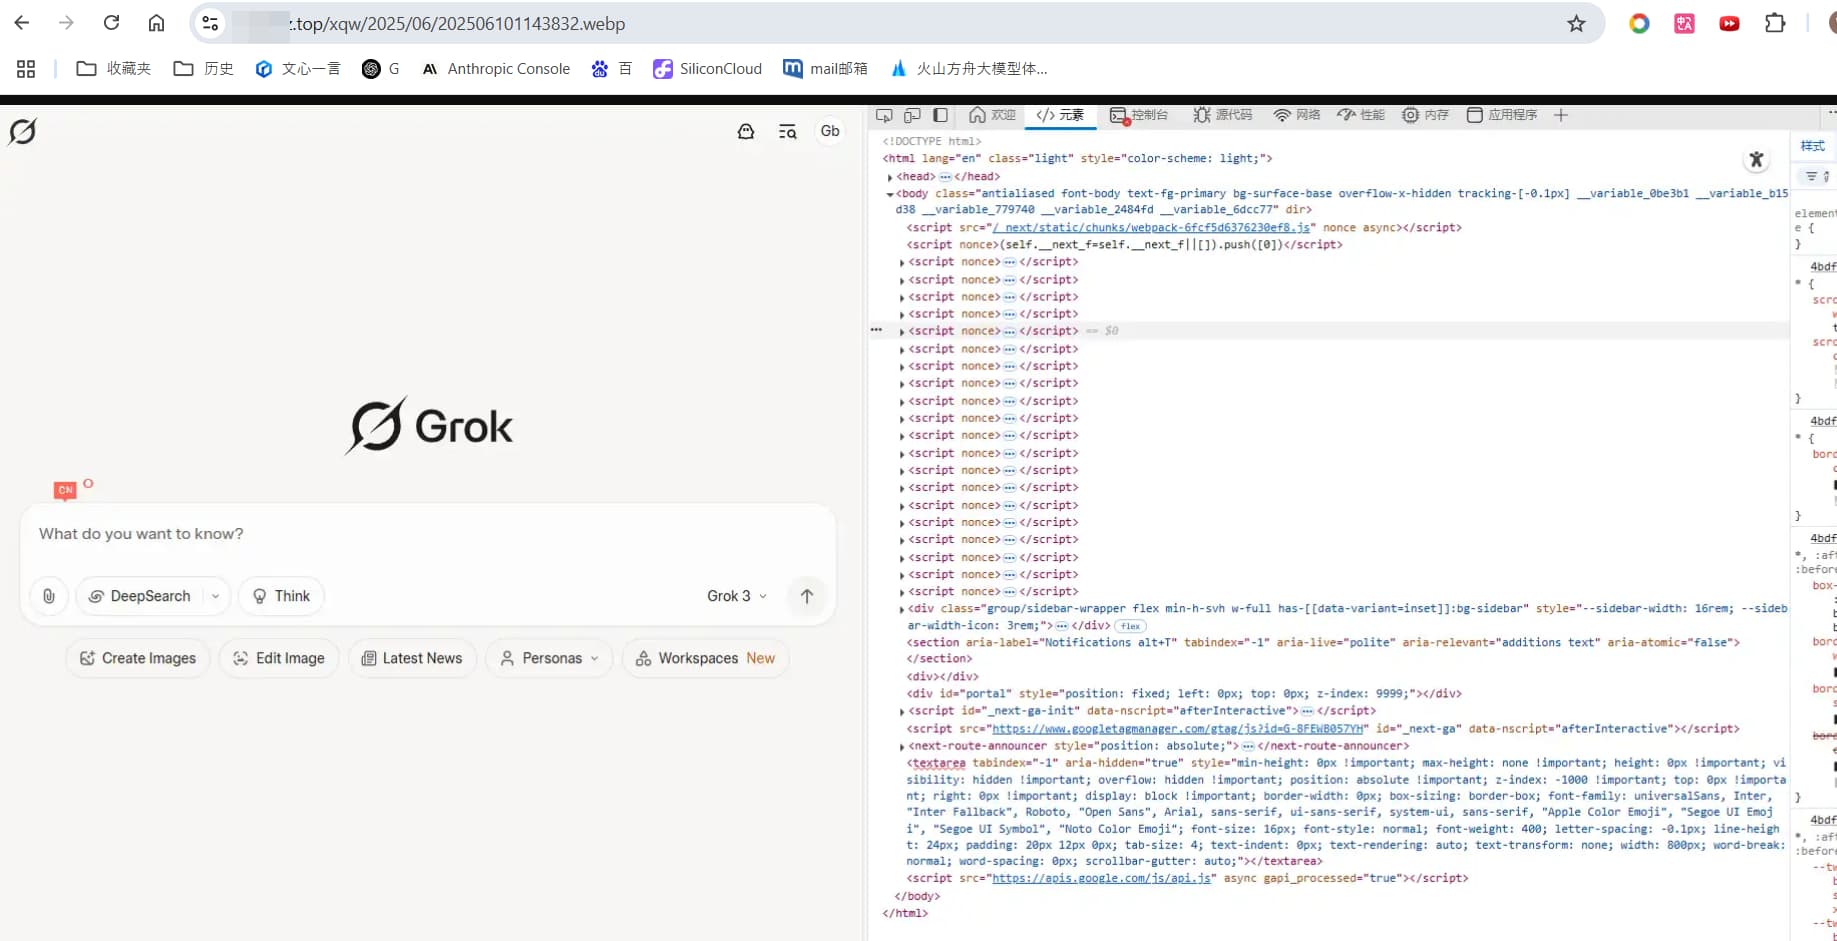Expand the _next-ga-init script node

tap(902, 711)
